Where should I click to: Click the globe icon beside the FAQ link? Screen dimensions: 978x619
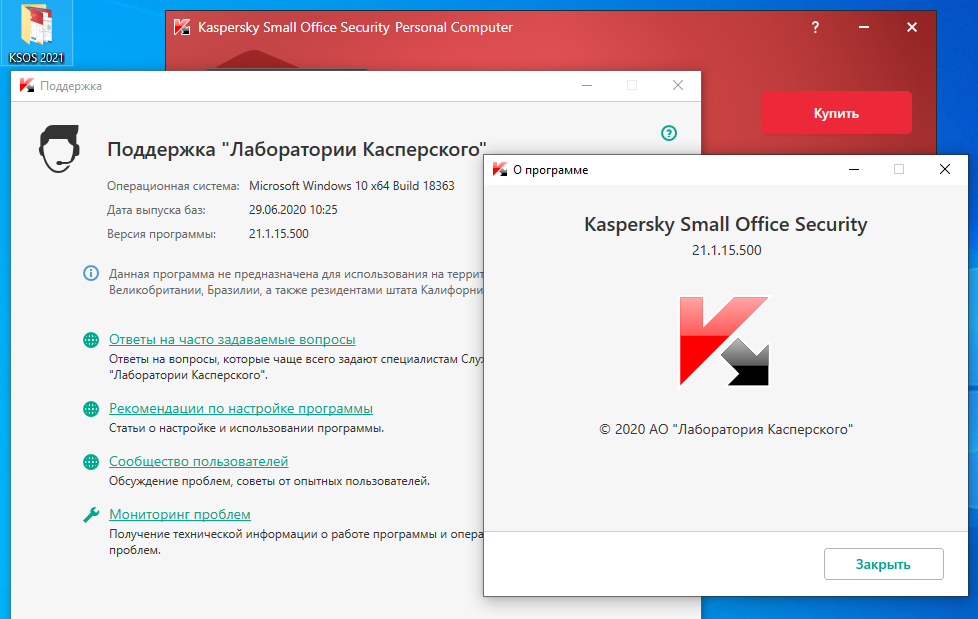pyautogui.click(x=91, y=340)
